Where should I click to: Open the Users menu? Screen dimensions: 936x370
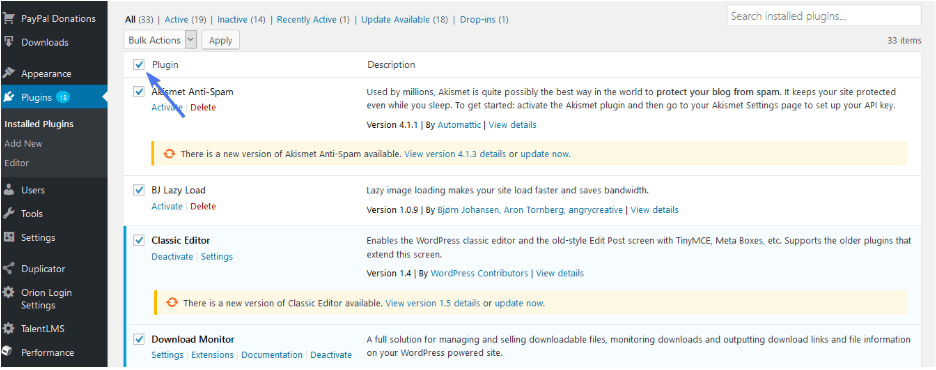point(33,190)
